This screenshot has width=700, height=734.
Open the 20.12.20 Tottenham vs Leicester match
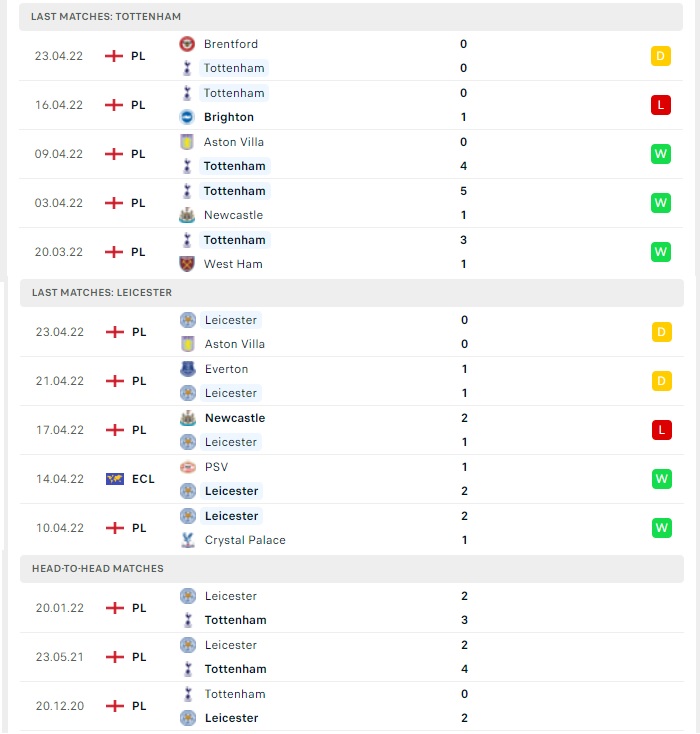pos(352,706)
